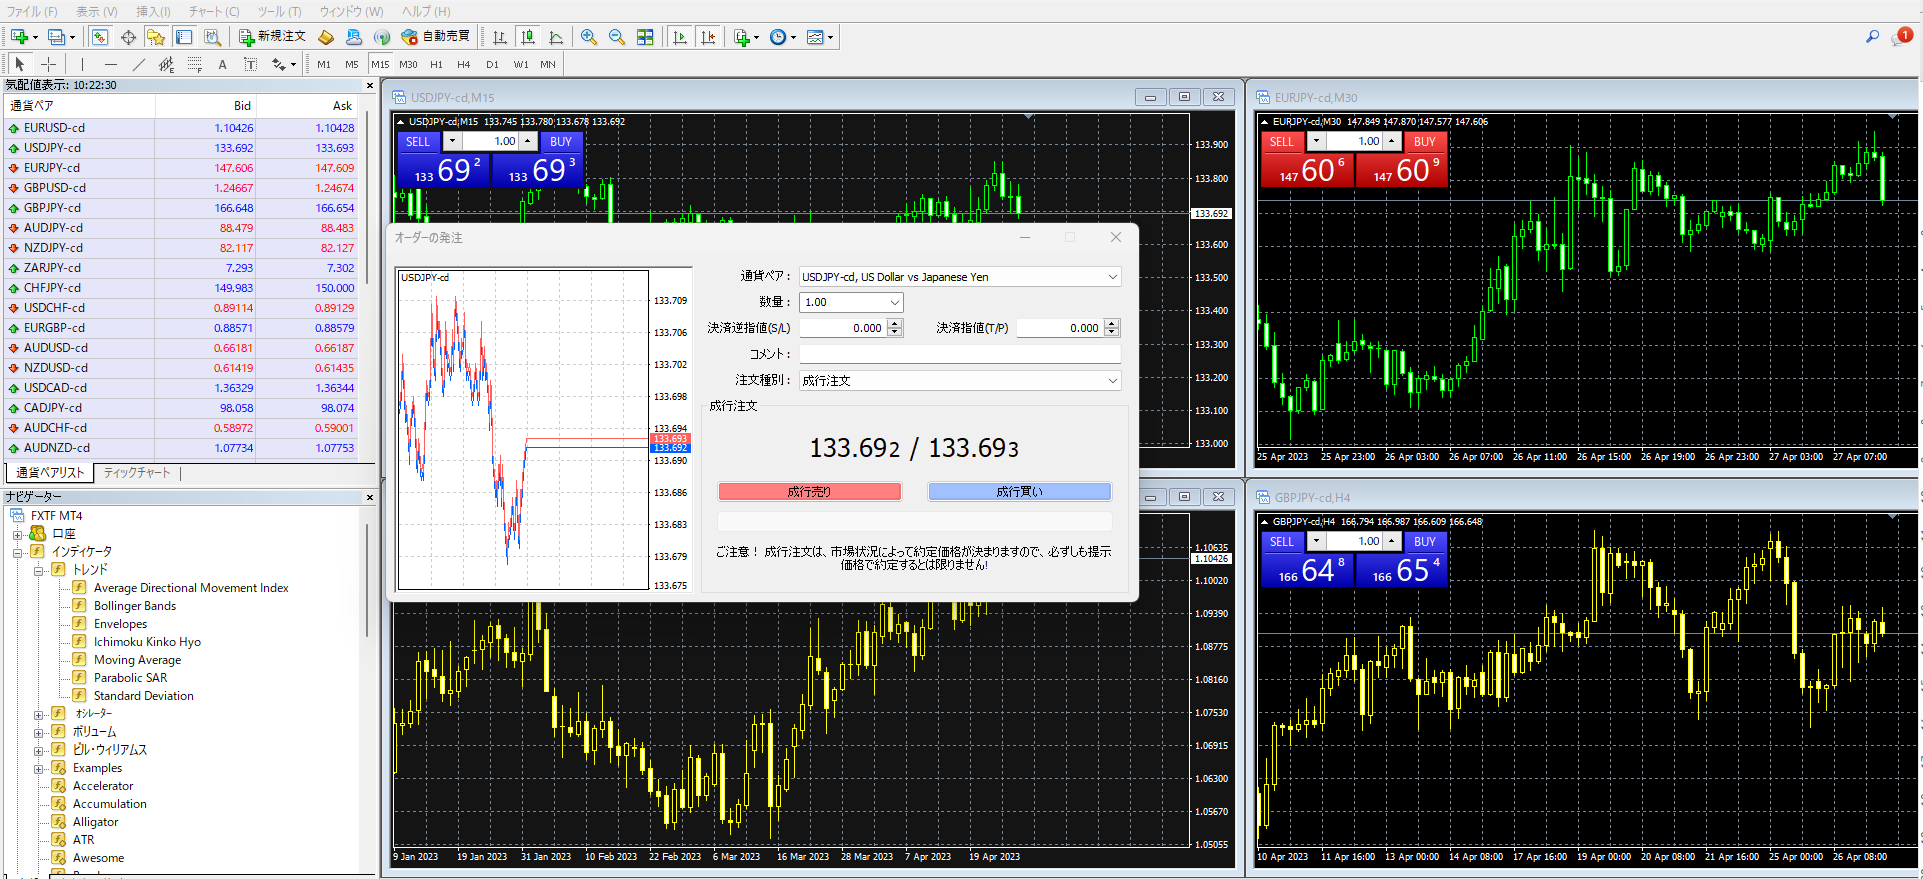
Task: Increase 決済逆指値(S/L) value with up arrow
Action: click(895, 323)
